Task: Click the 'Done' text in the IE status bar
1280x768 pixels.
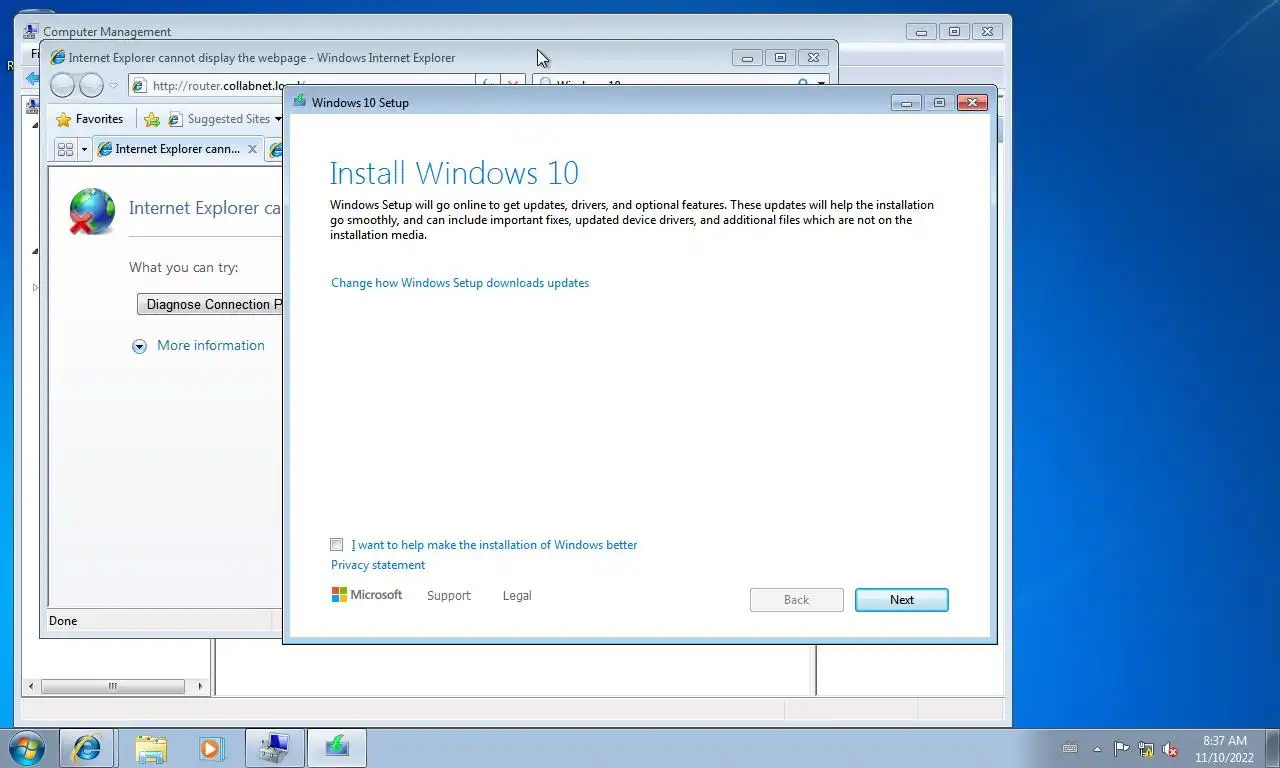Action: 63,621
